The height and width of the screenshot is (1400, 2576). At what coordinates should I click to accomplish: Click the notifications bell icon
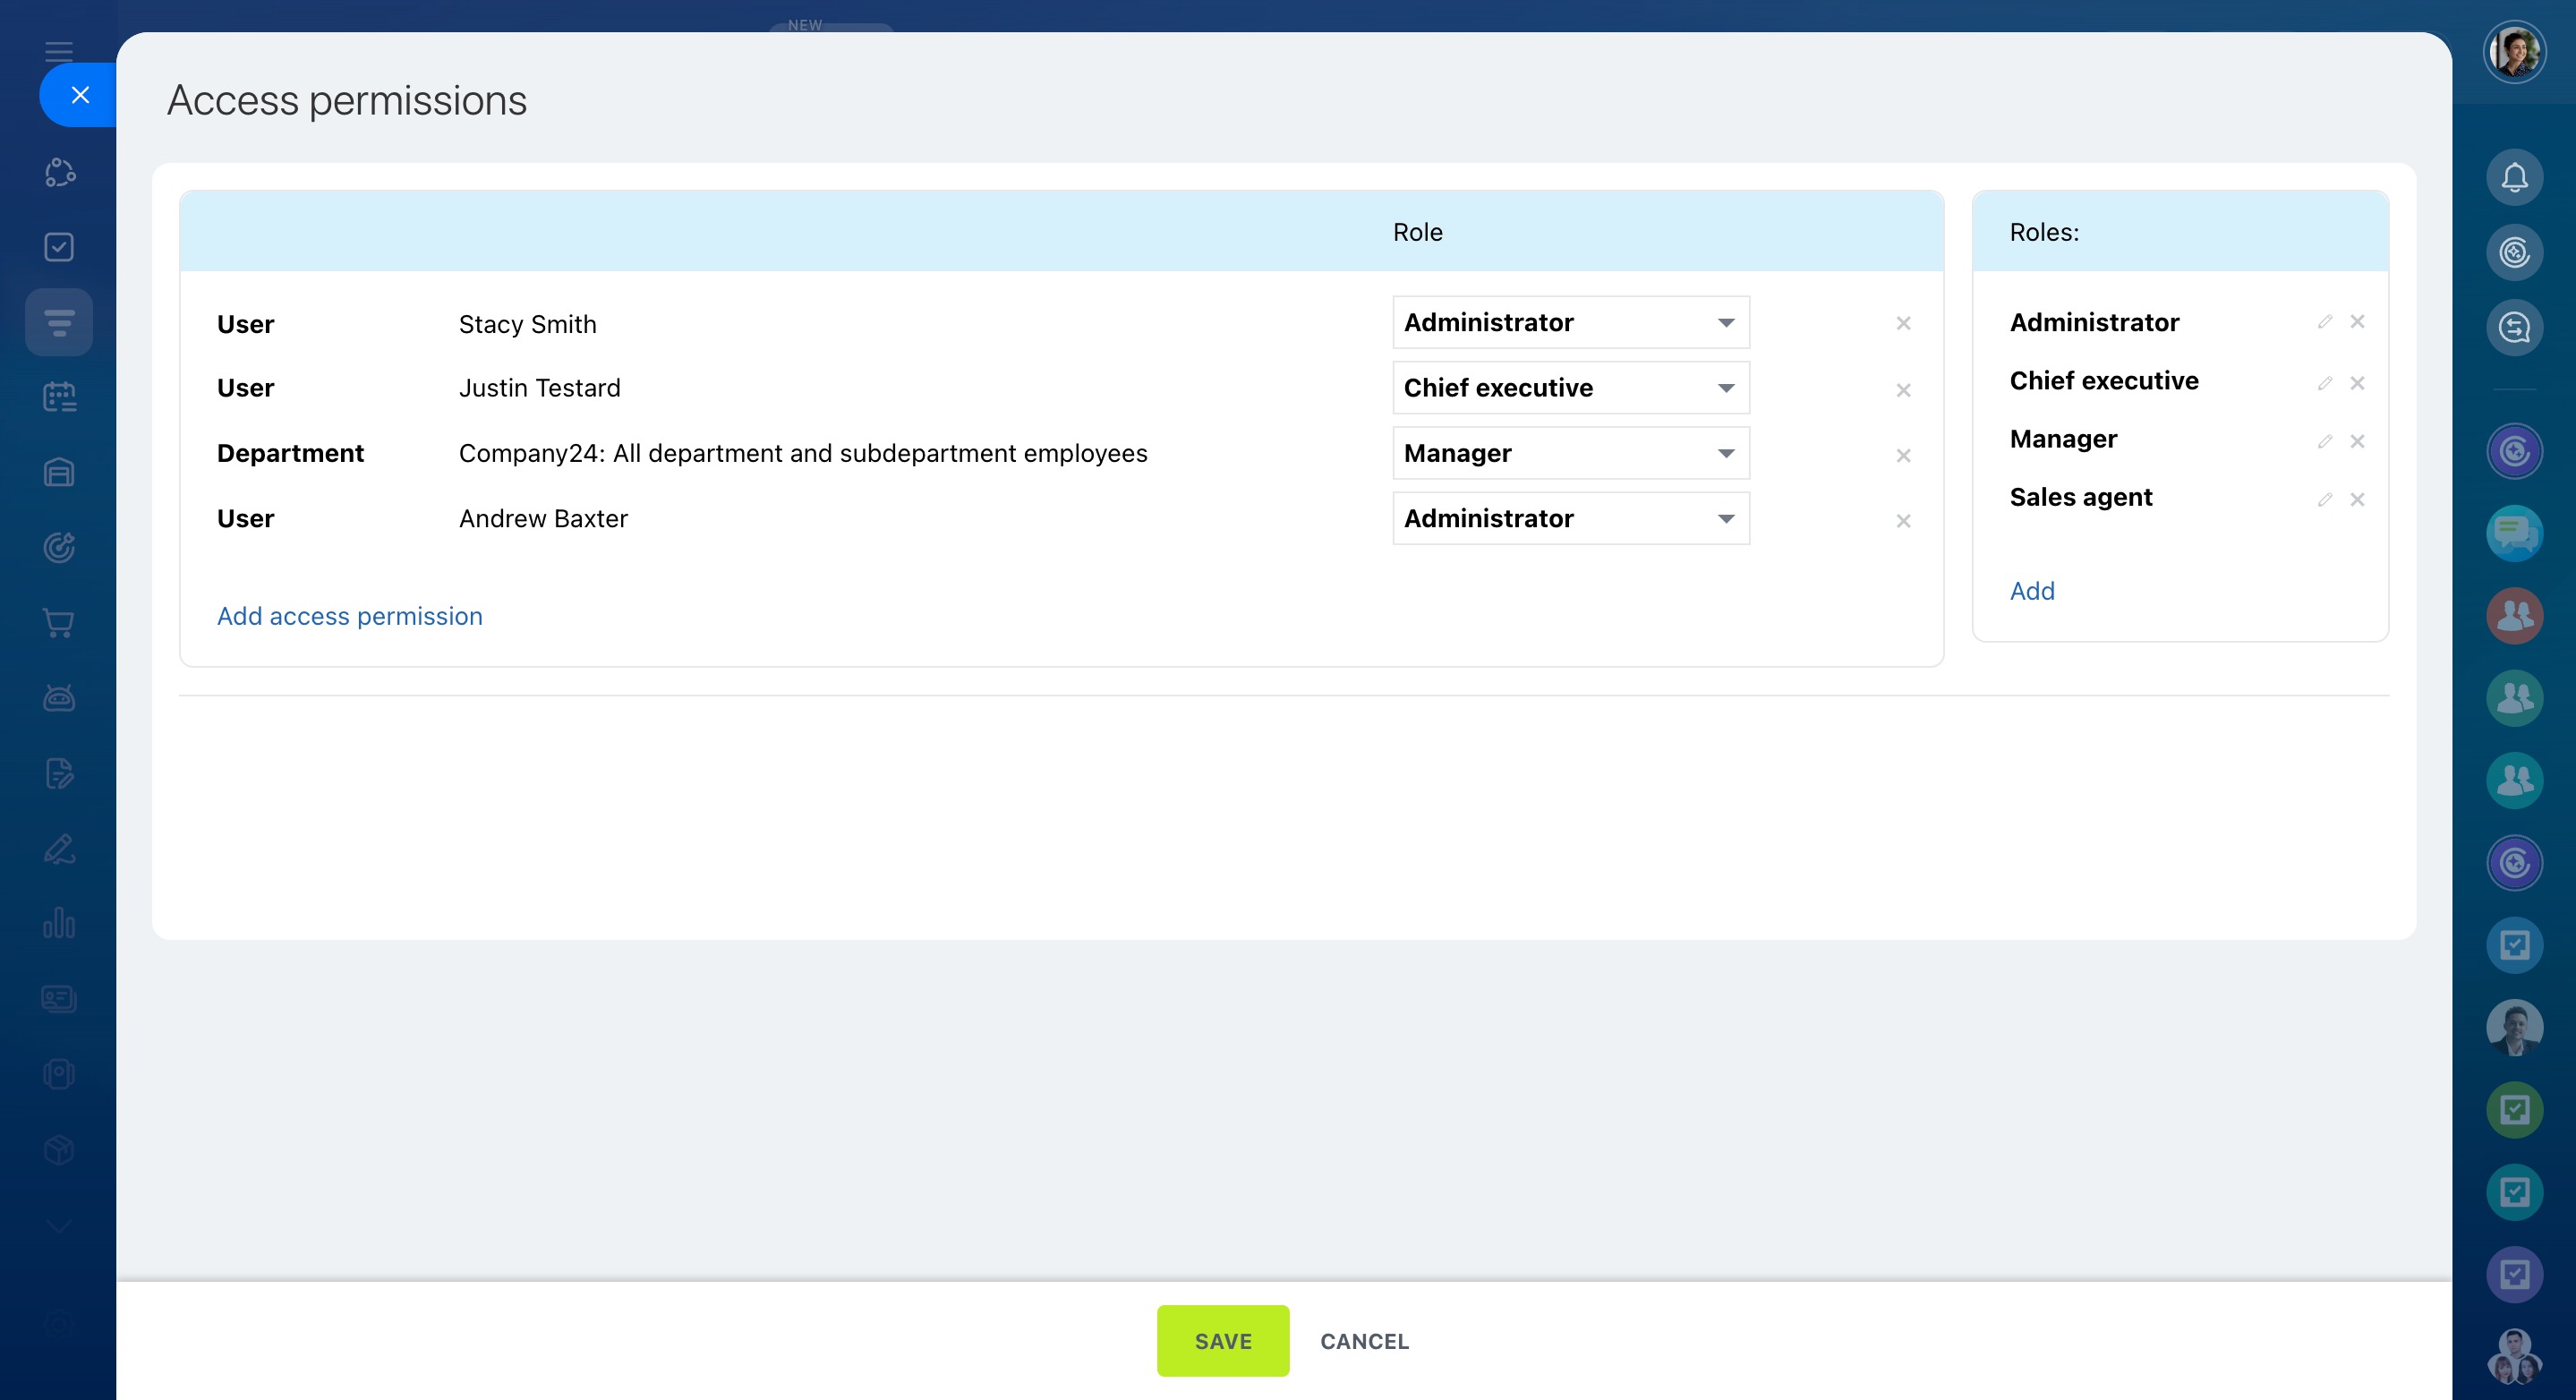(x=2514, y=177)
